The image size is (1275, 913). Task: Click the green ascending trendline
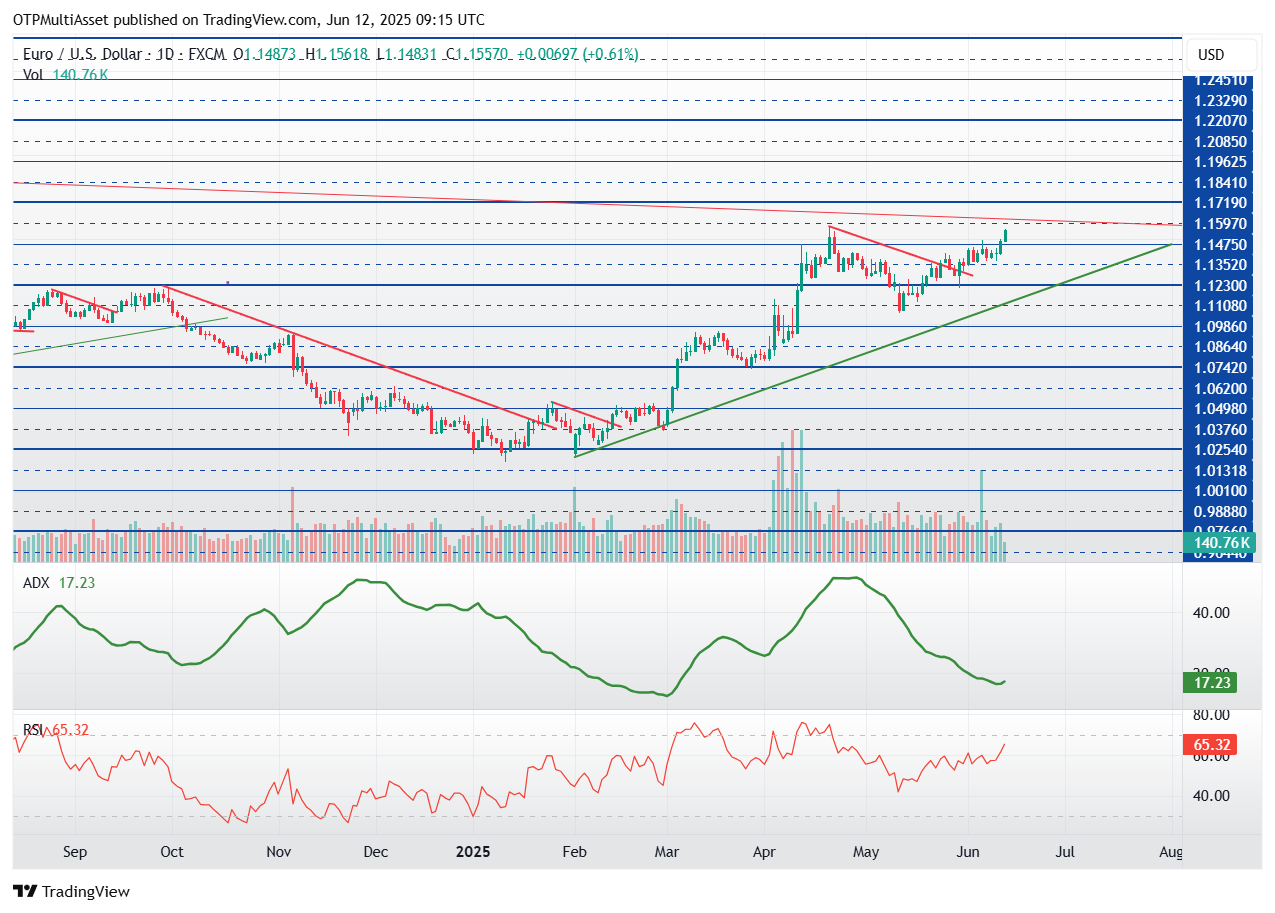[870, 349]
